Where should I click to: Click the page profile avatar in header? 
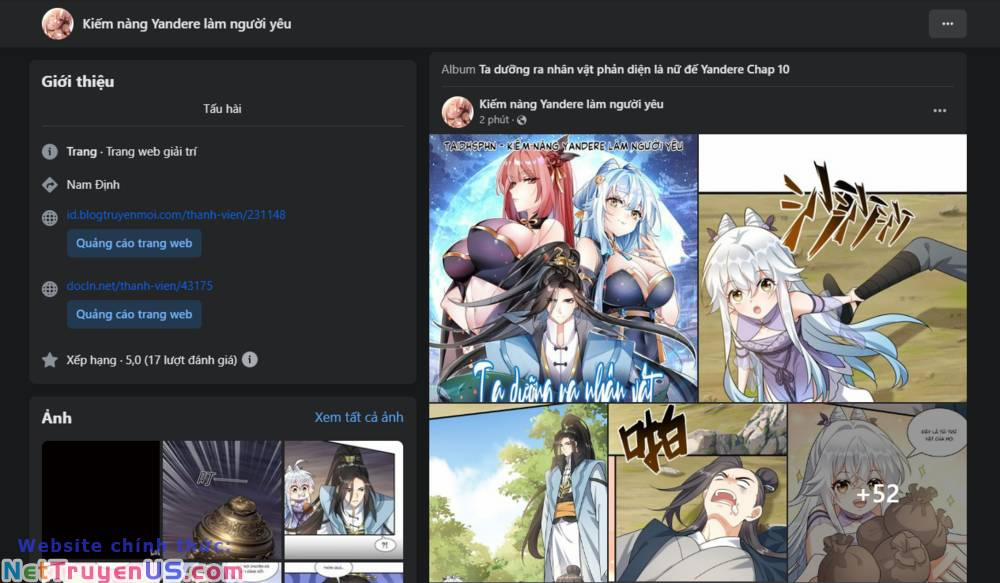[x=57, y=24]
